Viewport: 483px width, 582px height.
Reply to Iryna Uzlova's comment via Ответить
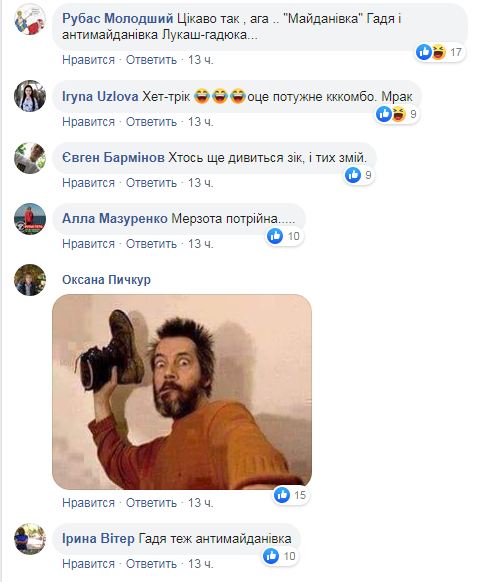tap(151, 122)
